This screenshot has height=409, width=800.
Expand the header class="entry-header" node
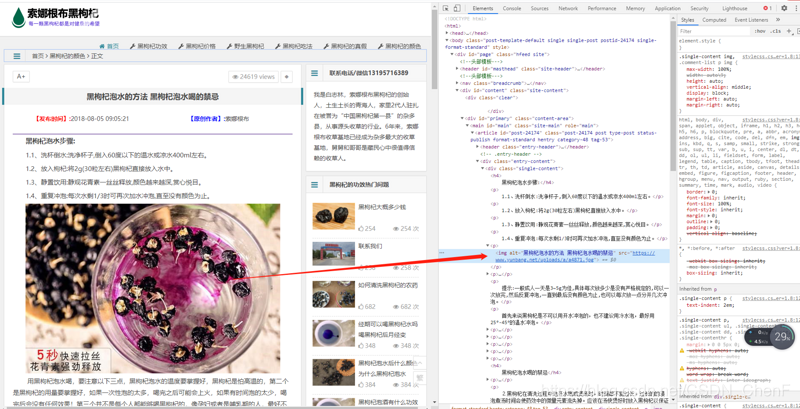tap(477, 147)
